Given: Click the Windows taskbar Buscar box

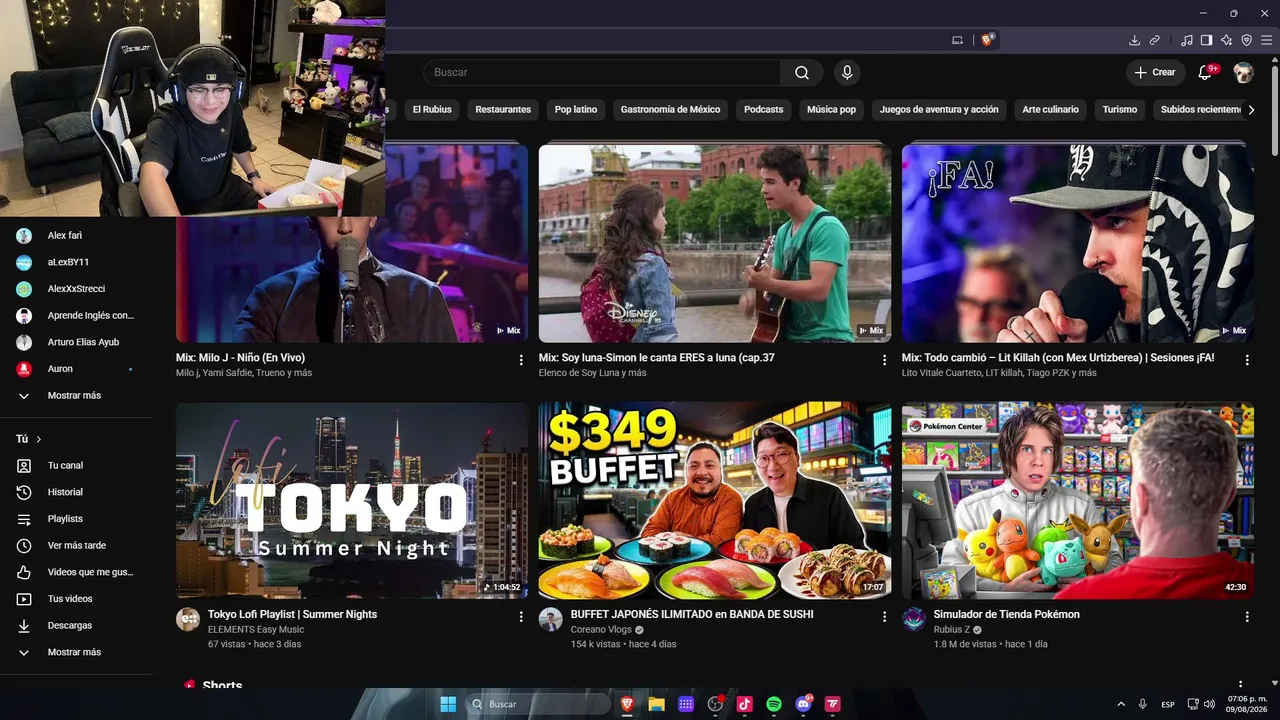Looking at the screenshot, I should pos(539,704).
